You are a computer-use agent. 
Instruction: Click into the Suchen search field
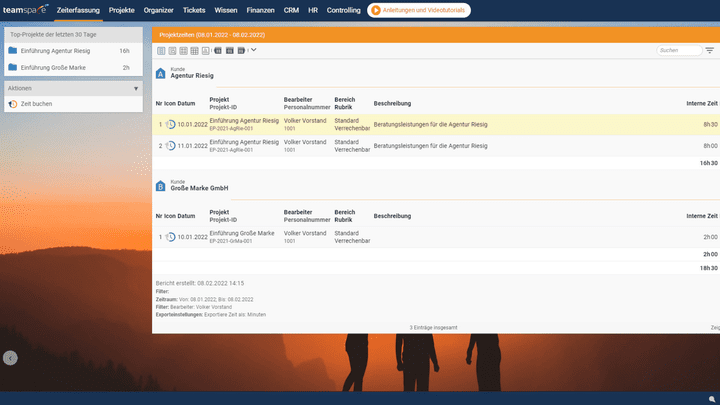(679, 50)
